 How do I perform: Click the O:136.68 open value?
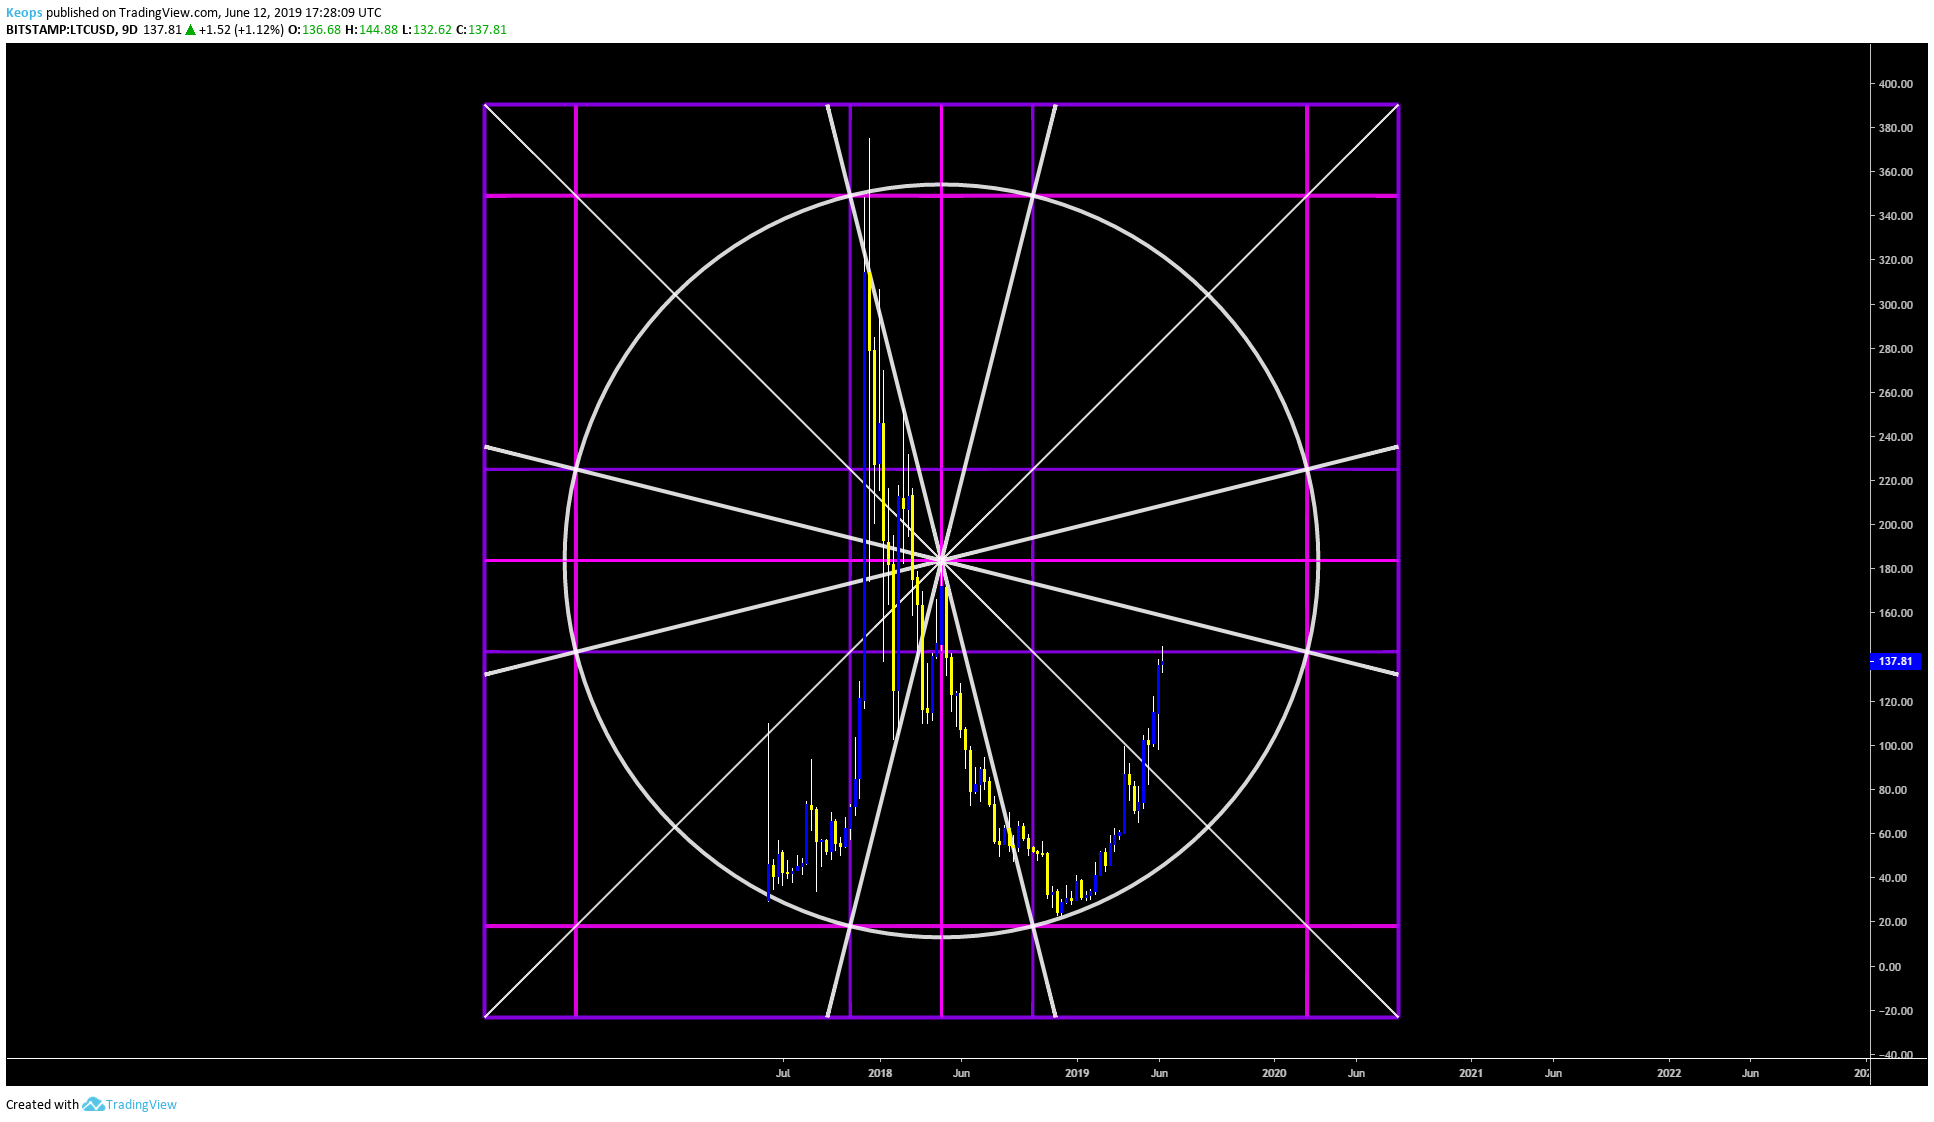(x=314, y=30)
